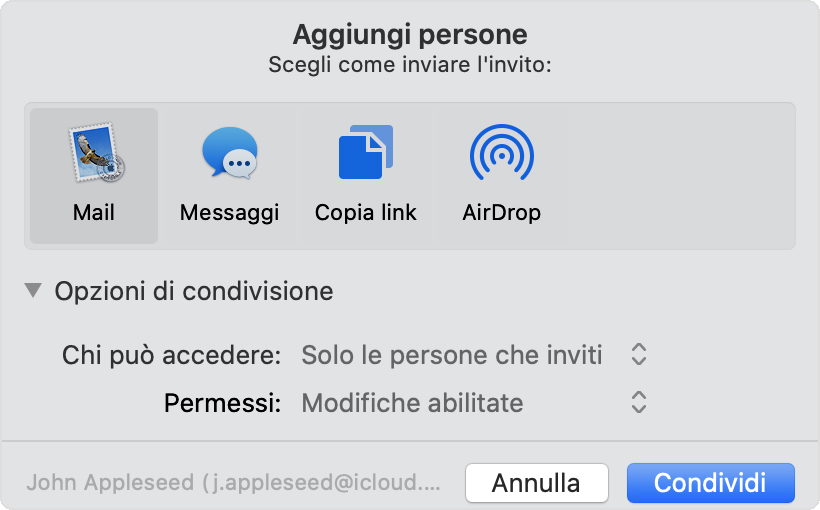Viewport: 820px width, 510px height.
Task: Click the Aggiungi persone title
Action: tap(410, 35)
